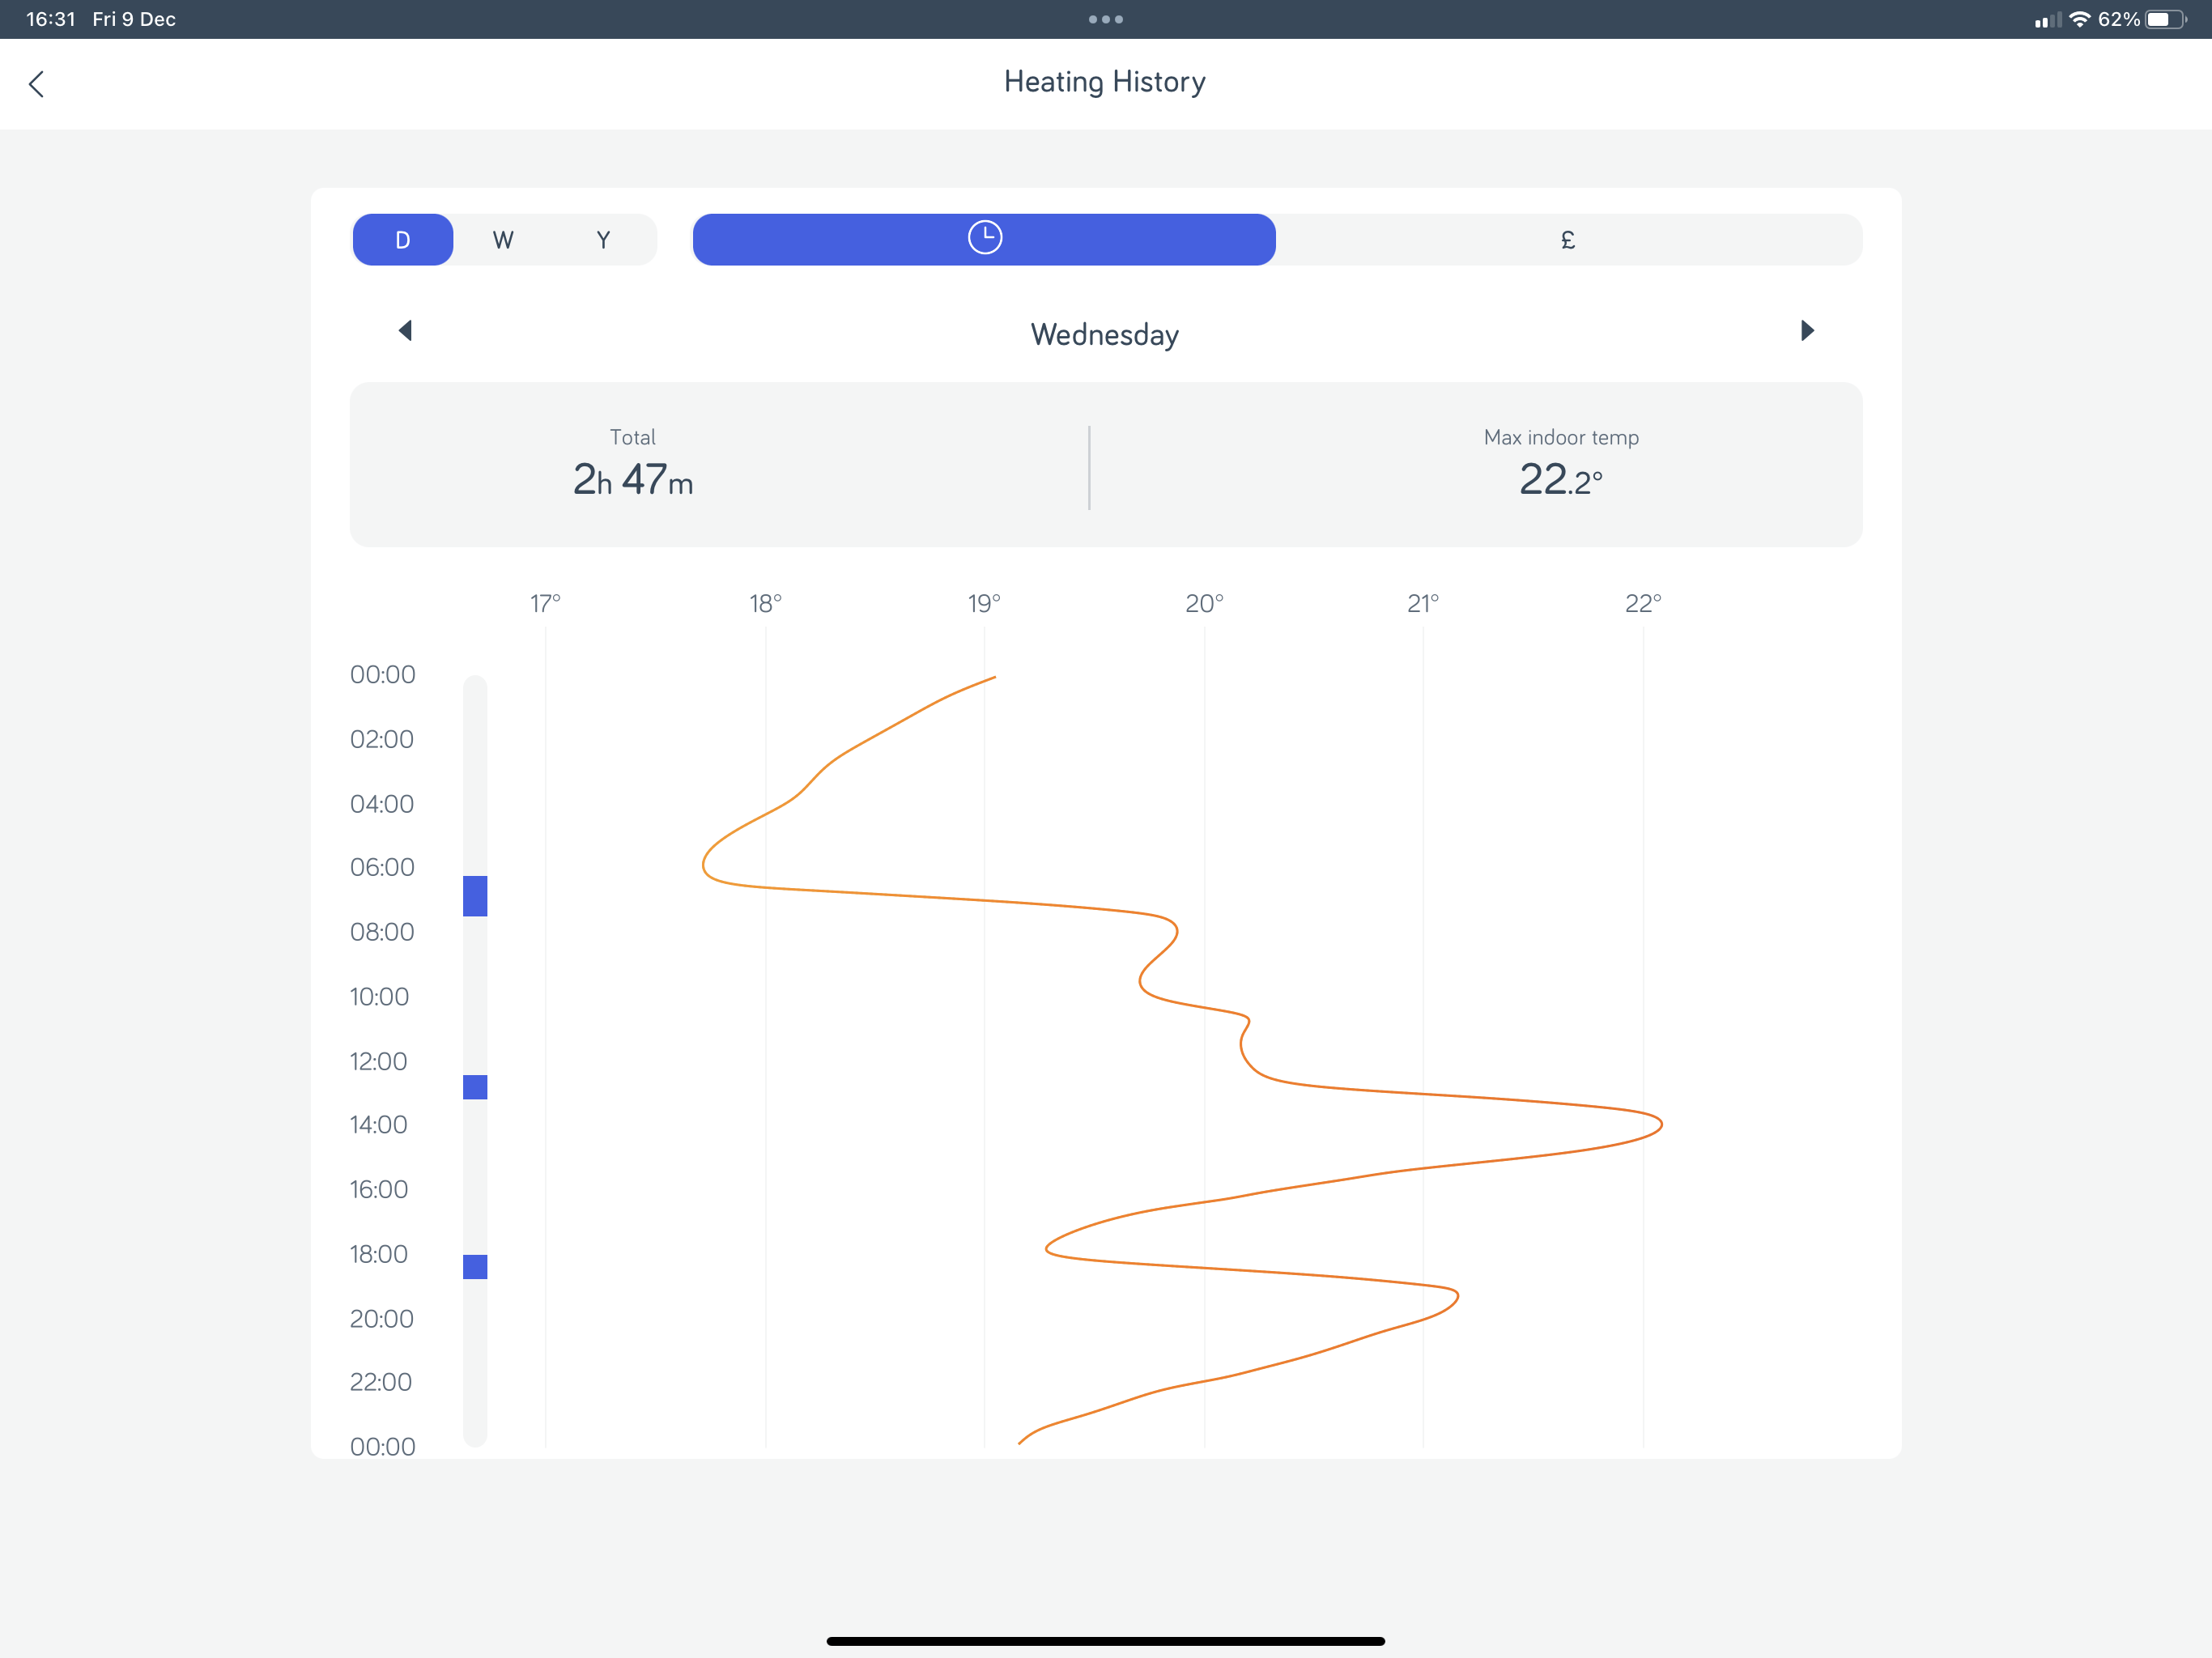Tap the 20:00 time label

pos(381,1319)
